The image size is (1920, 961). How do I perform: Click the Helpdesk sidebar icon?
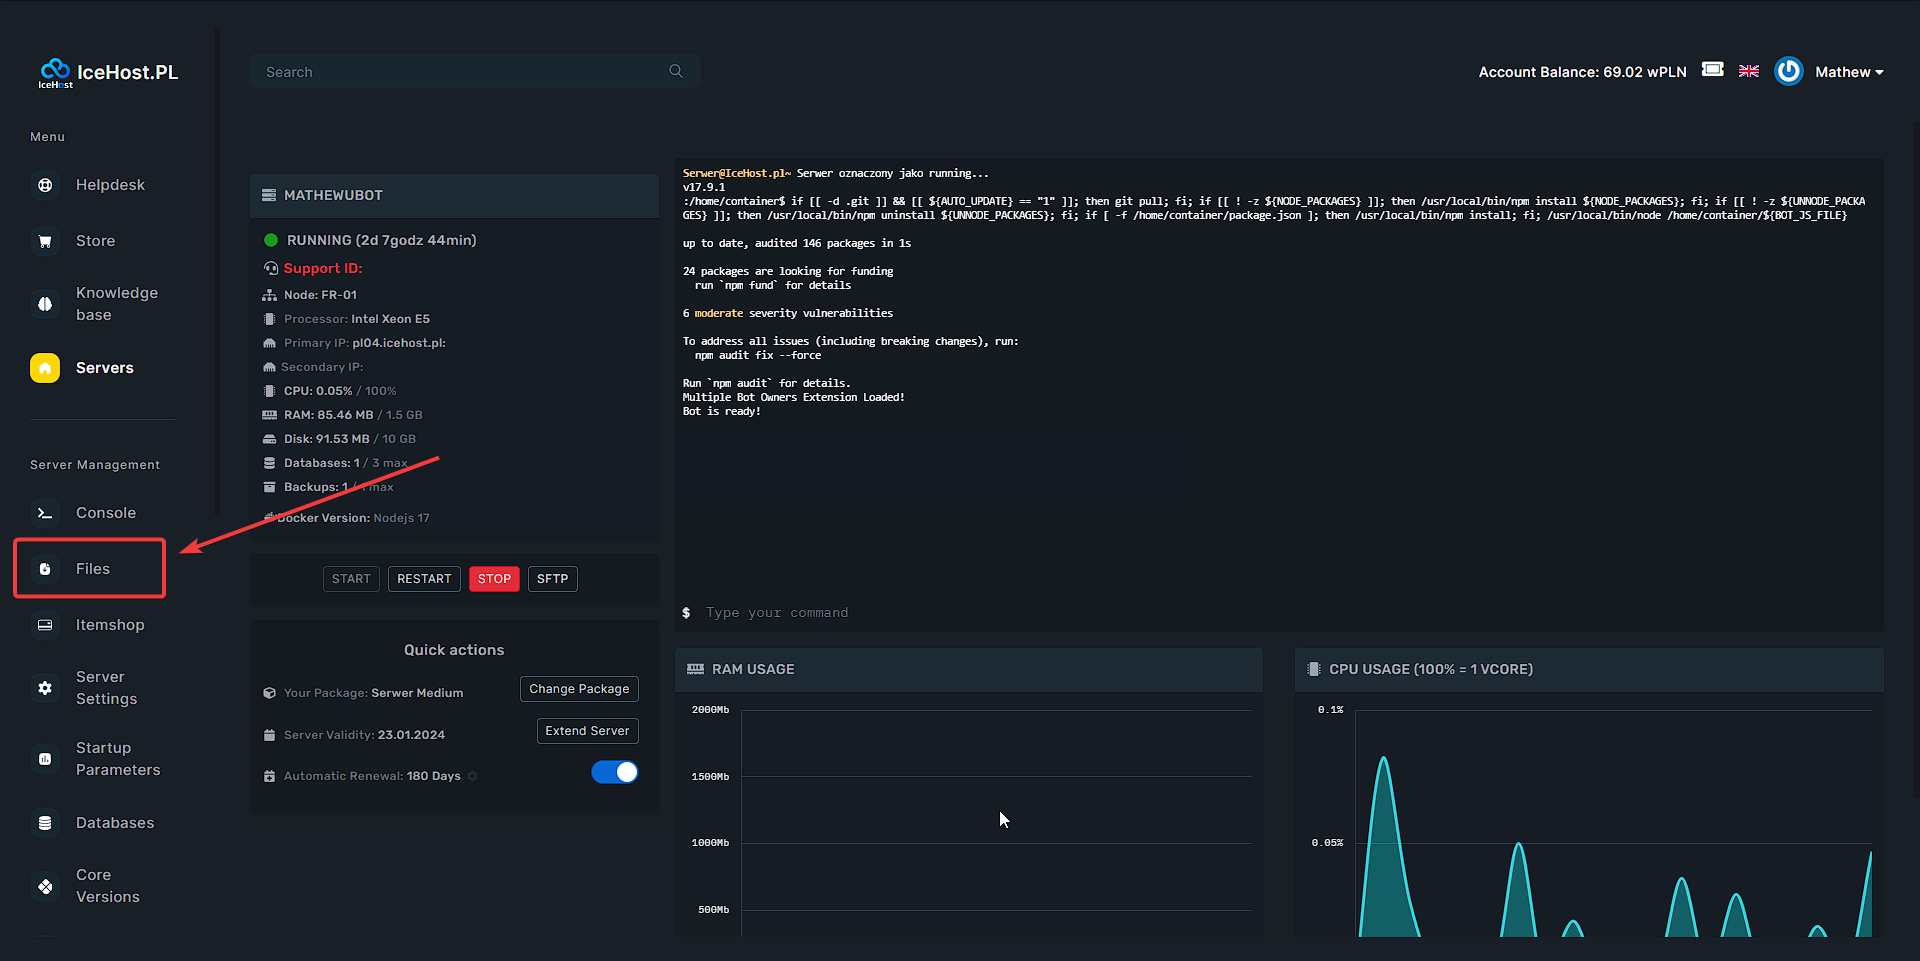pyautogui.click(x=45, y=185)
